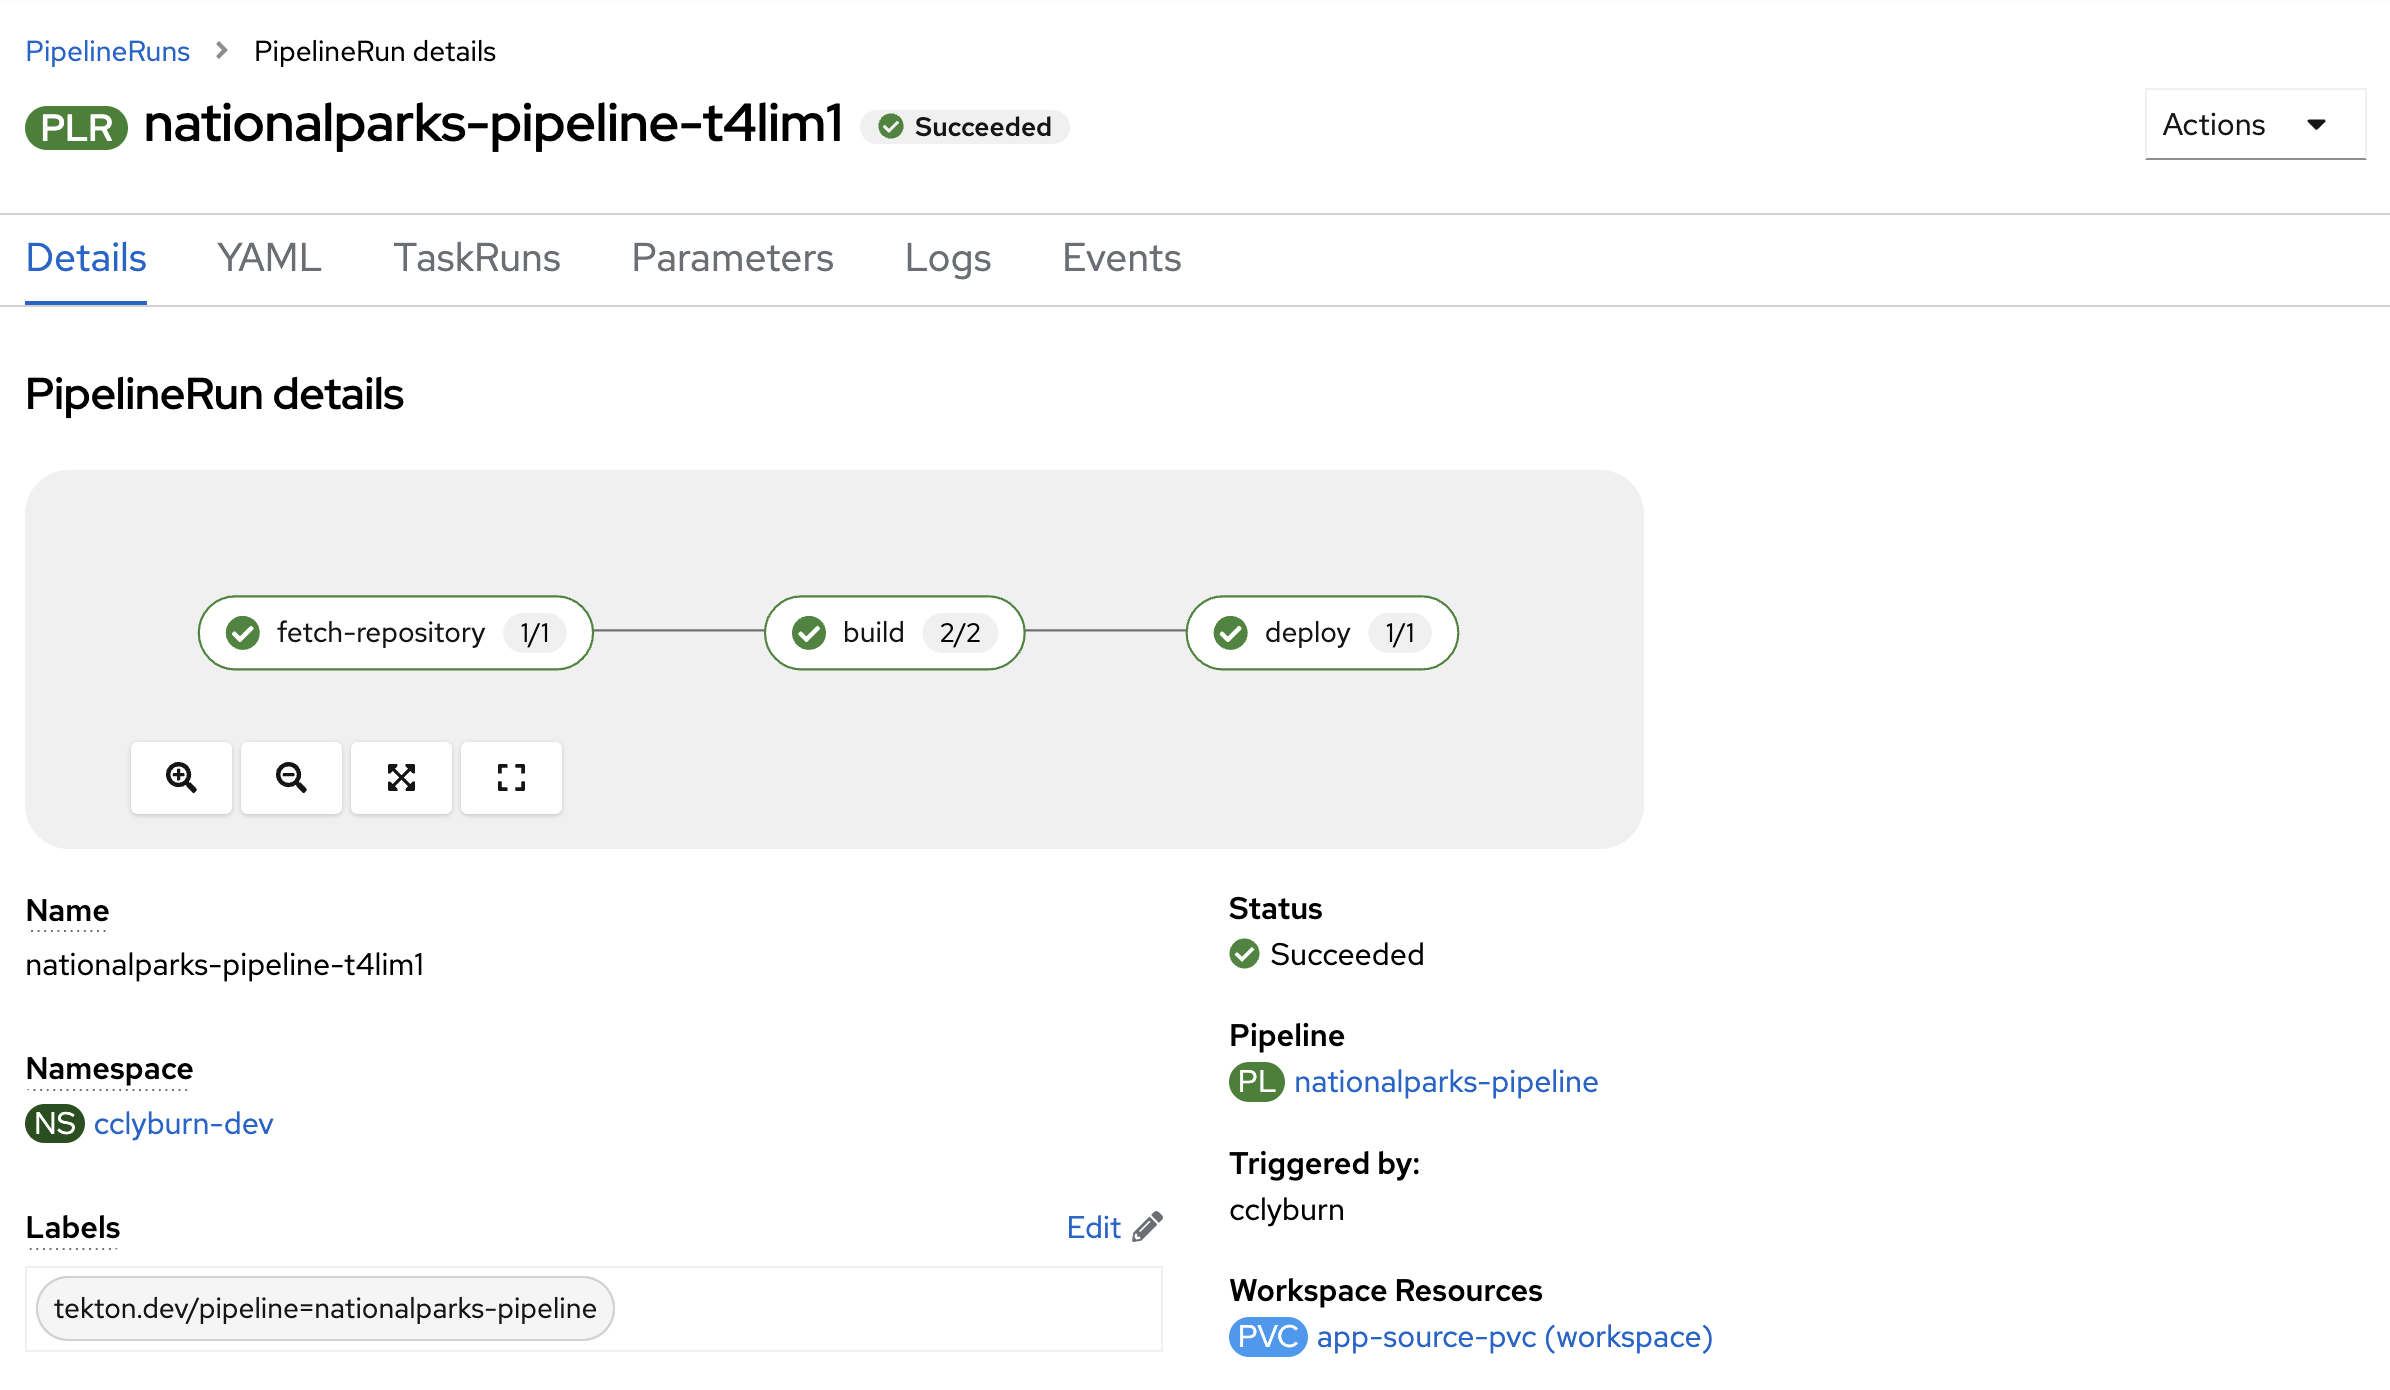Viewport: 2390px width, 1390px height.
Task: Click the tekton.dev/pipeline=nationalparks-pipeline label chip
Action: pyautogui.click(x=325, y=1308)
